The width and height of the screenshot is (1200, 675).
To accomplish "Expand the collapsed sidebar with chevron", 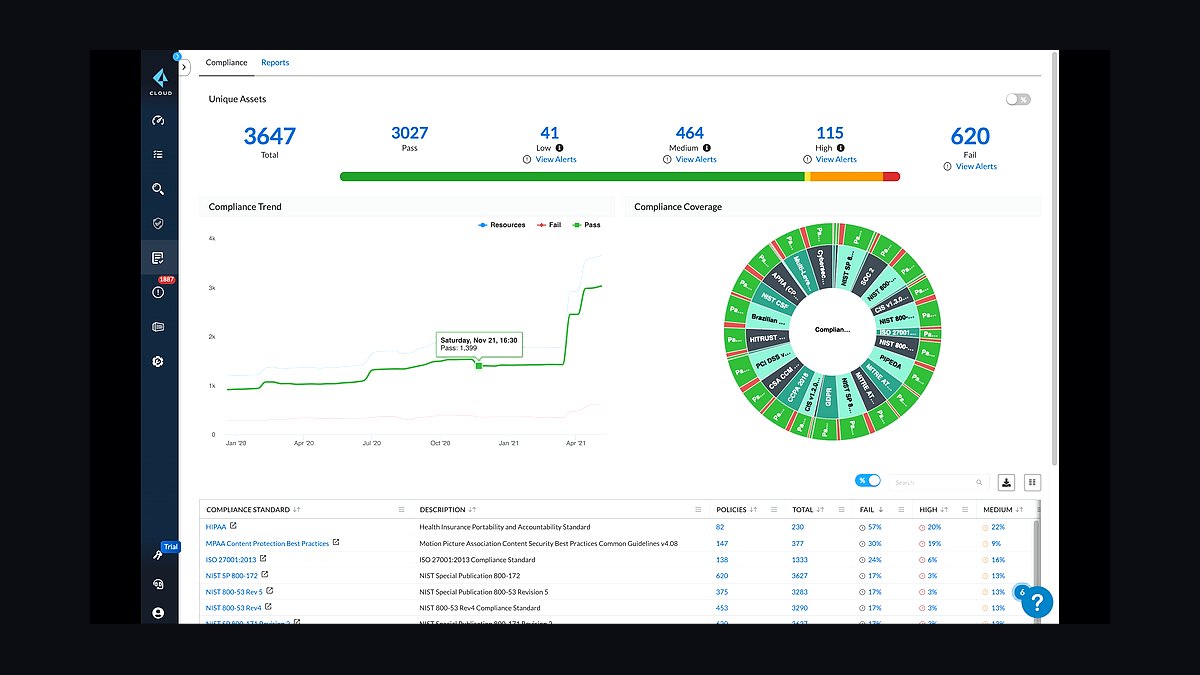I will [x=185, y=67].
